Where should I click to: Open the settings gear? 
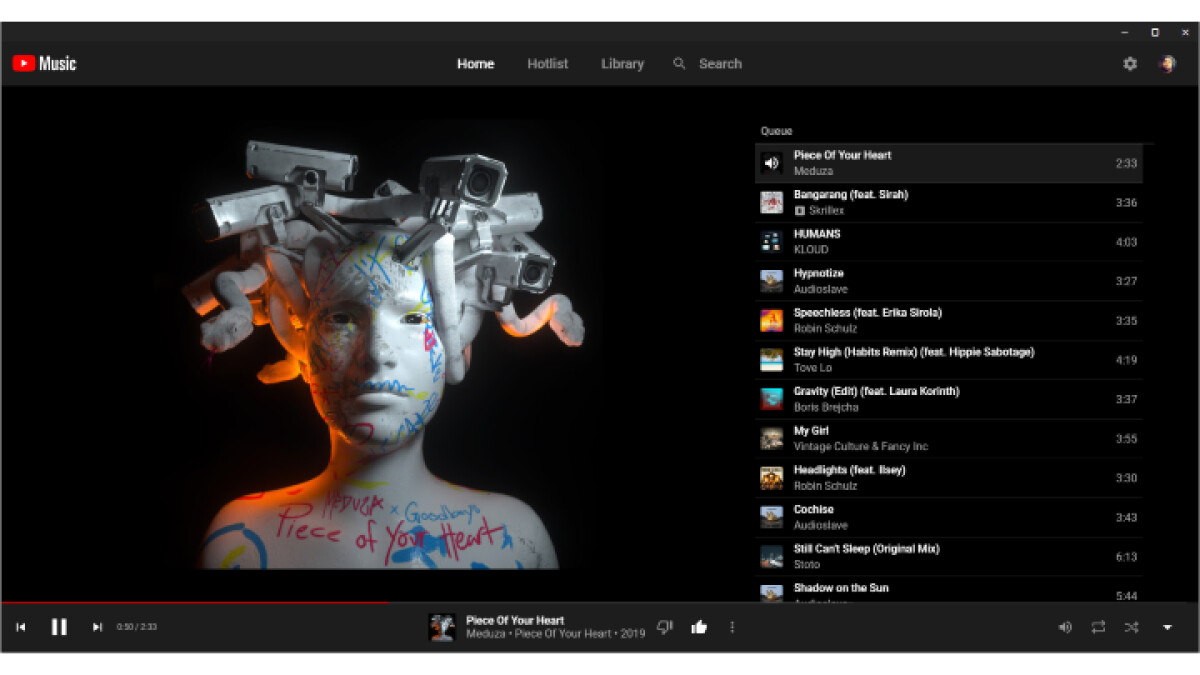click(1129, 63)
